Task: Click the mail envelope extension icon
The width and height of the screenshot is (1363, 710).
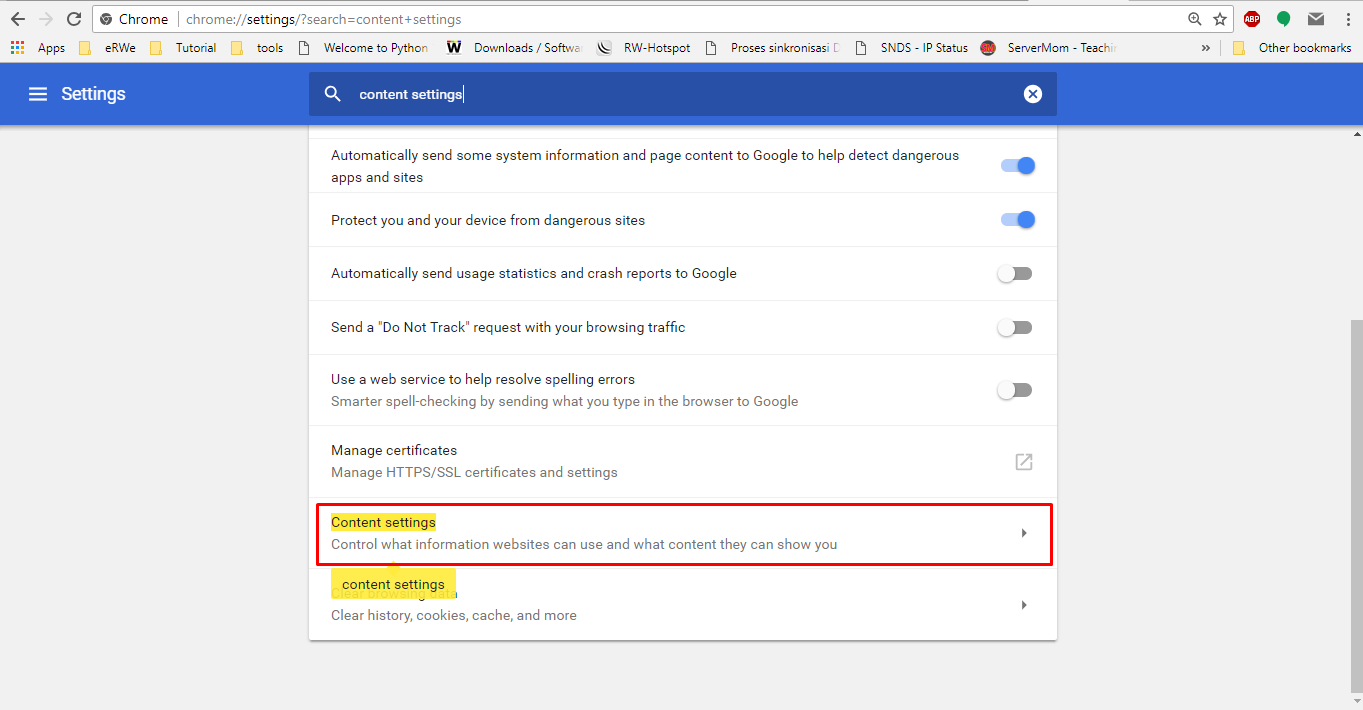Action: 1316,19
